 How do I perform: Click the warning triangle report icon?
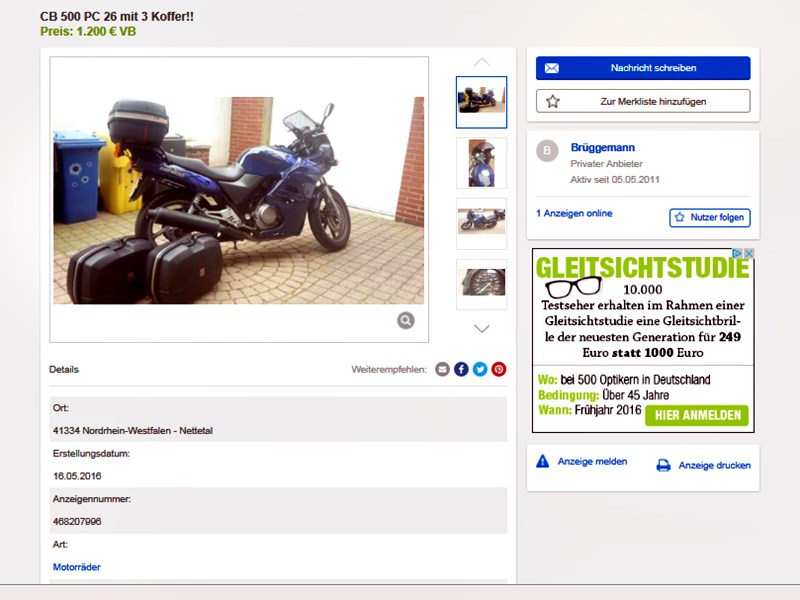coord(543,462)
